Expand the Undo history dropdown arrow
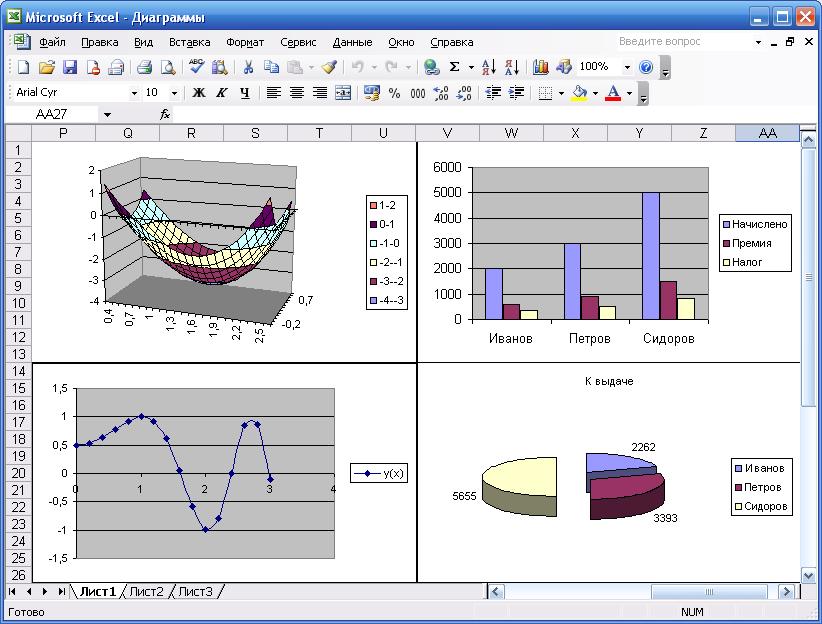The image size is (822, 624). pyautogui.click(x=374, y=67)
